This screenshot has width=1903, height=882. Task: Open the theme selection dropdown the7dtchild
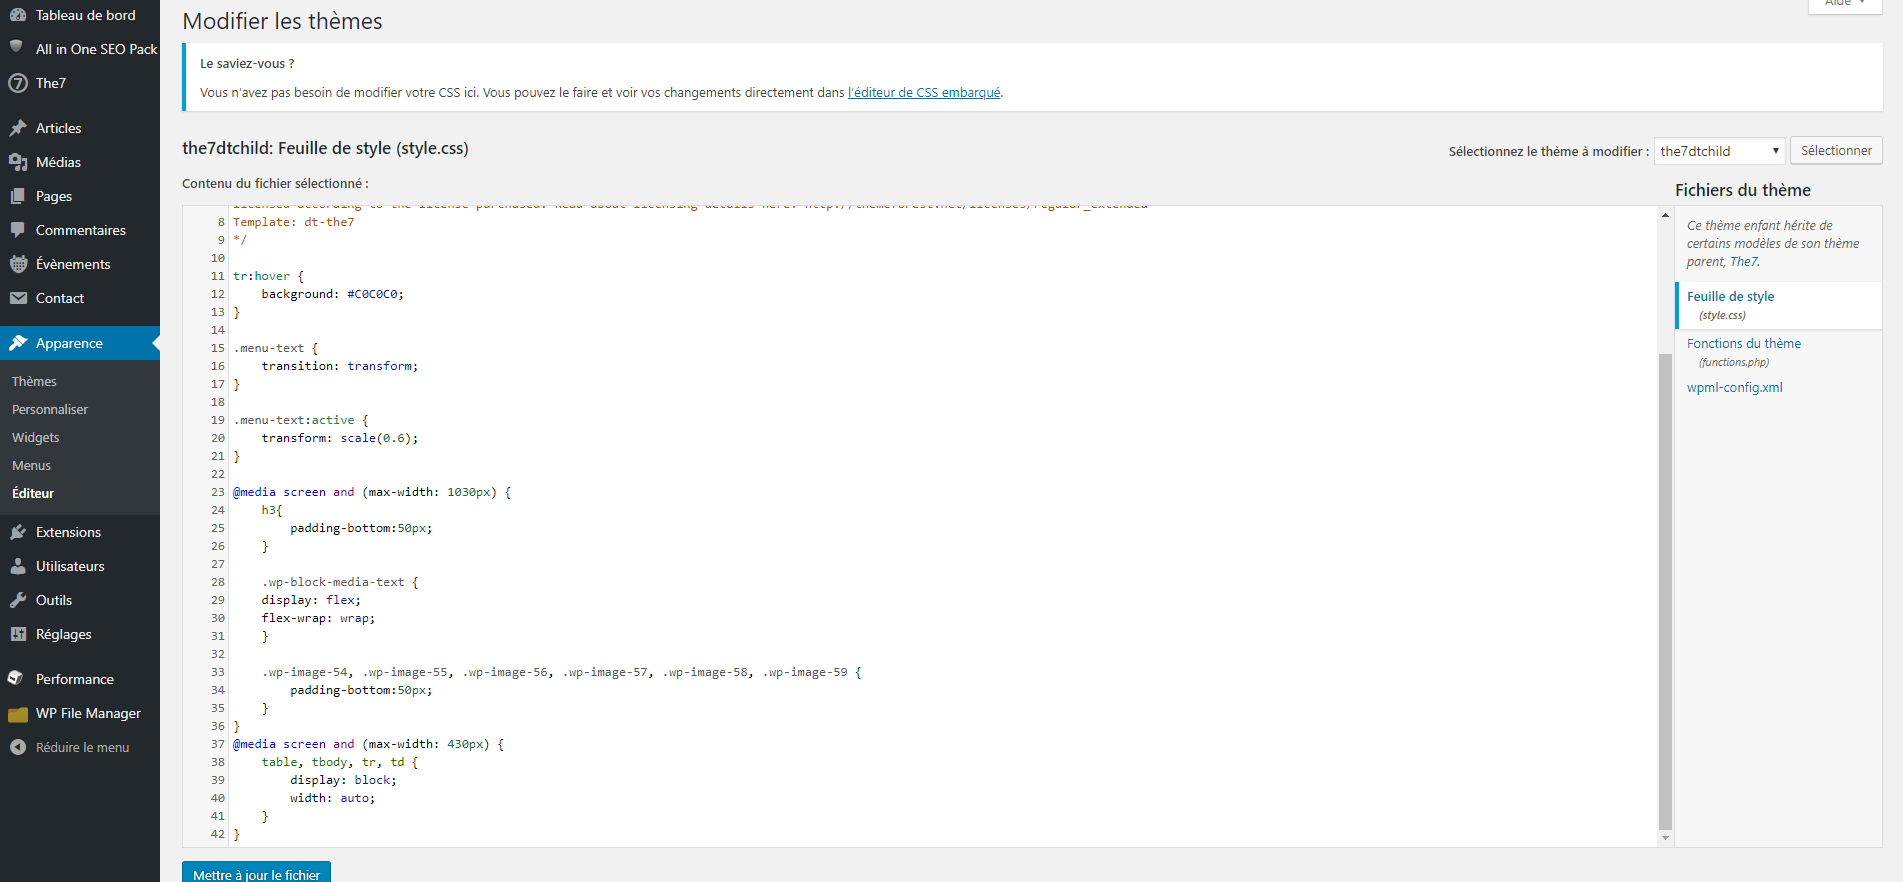pos(1719,151)
